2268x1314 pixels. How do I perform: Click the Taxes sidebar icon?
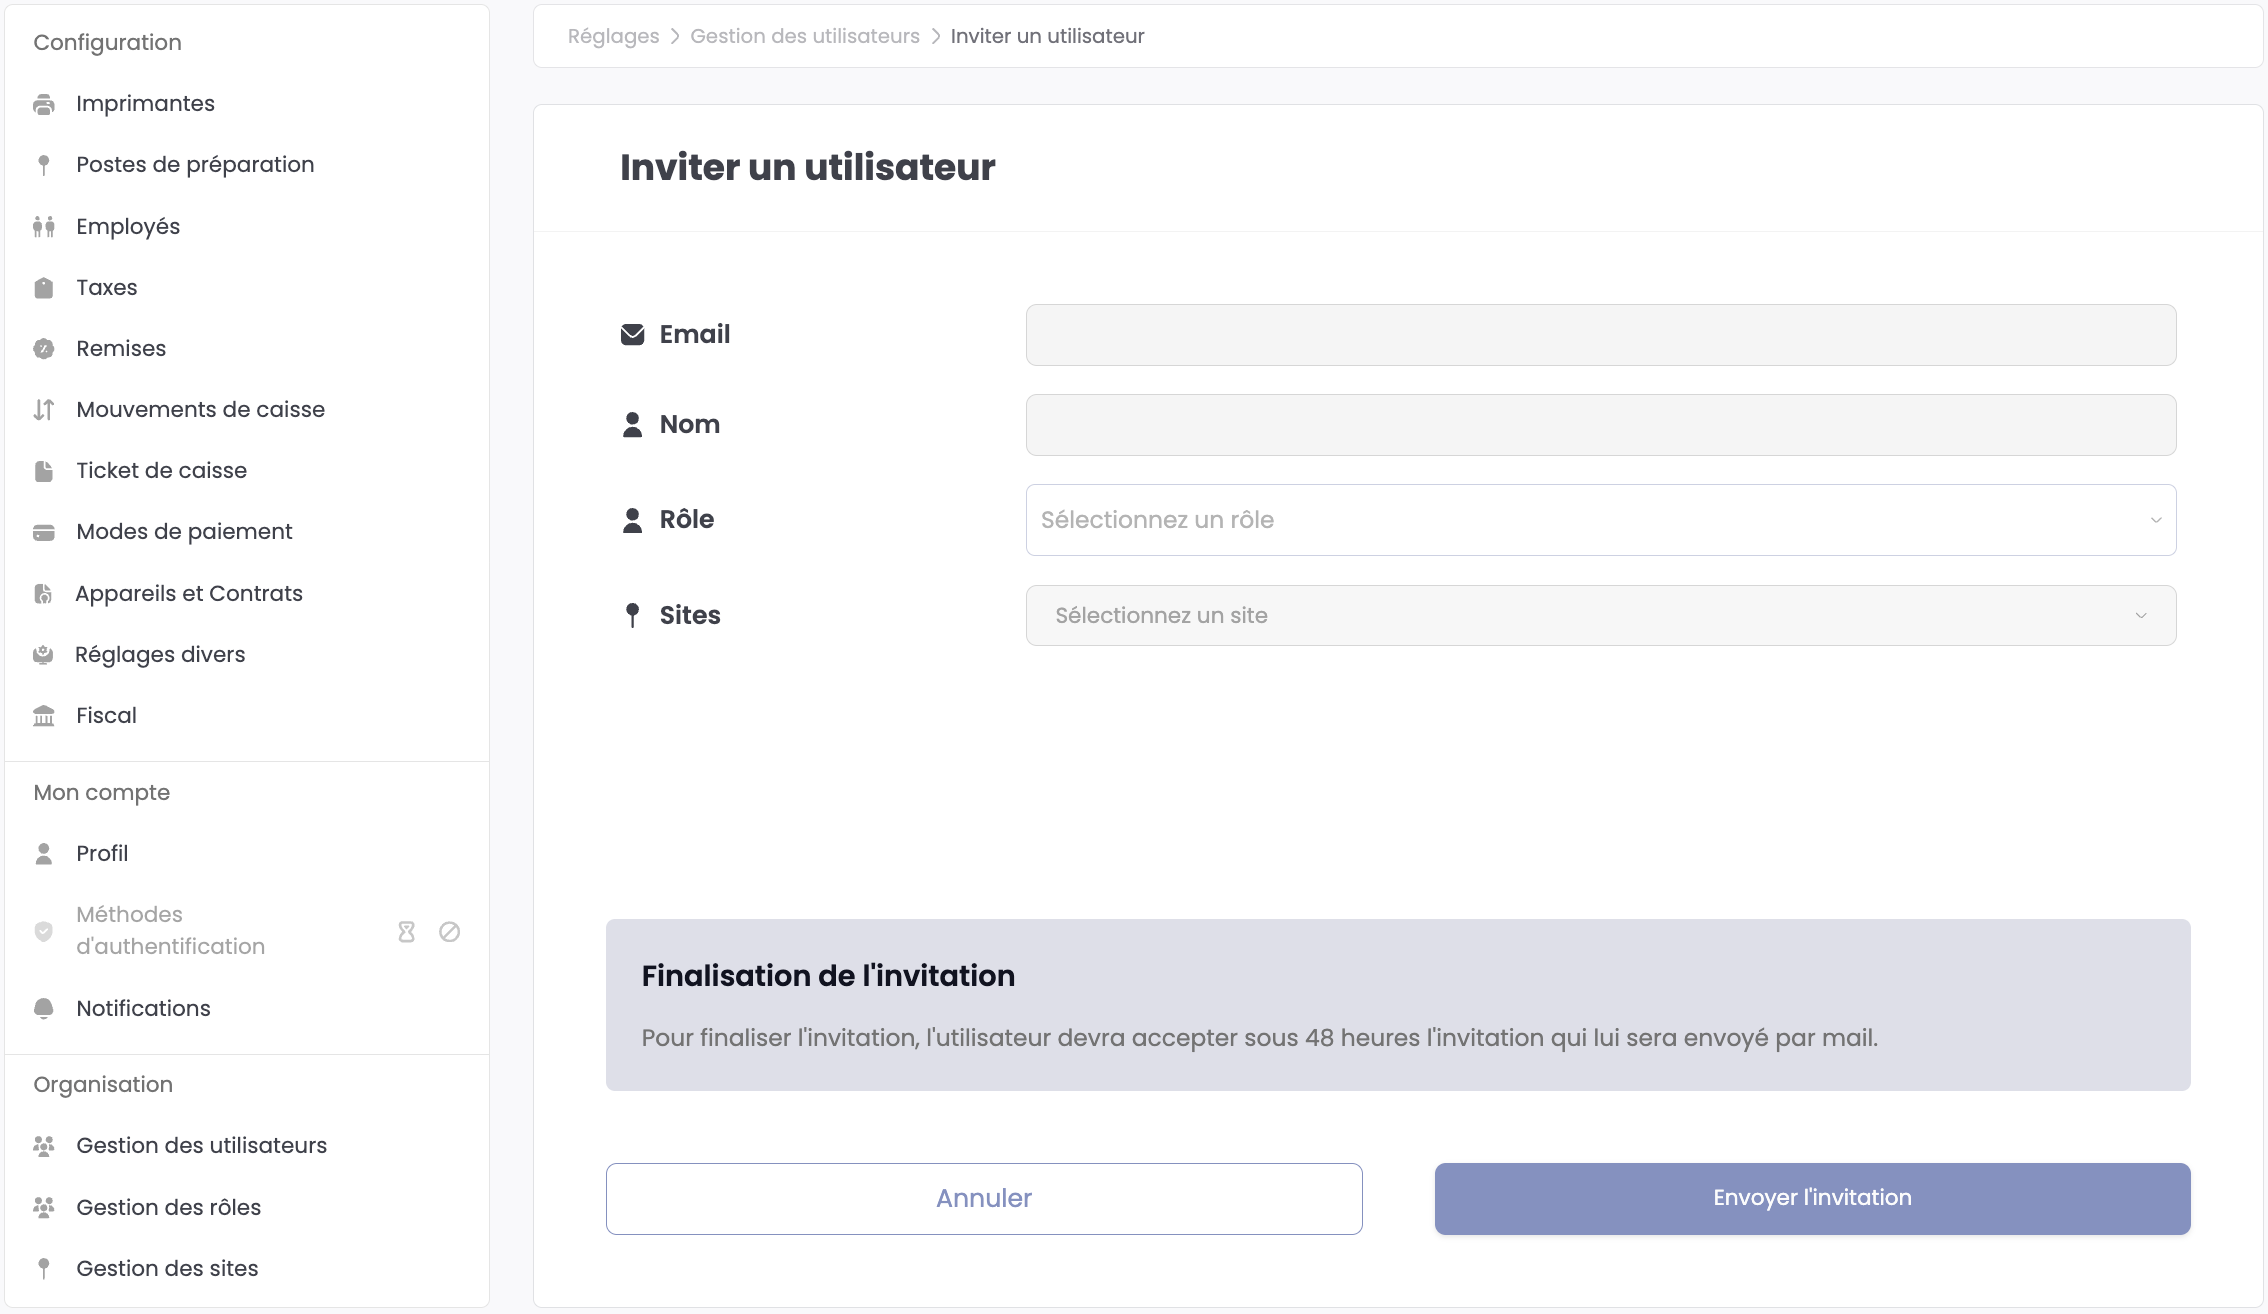44,288
